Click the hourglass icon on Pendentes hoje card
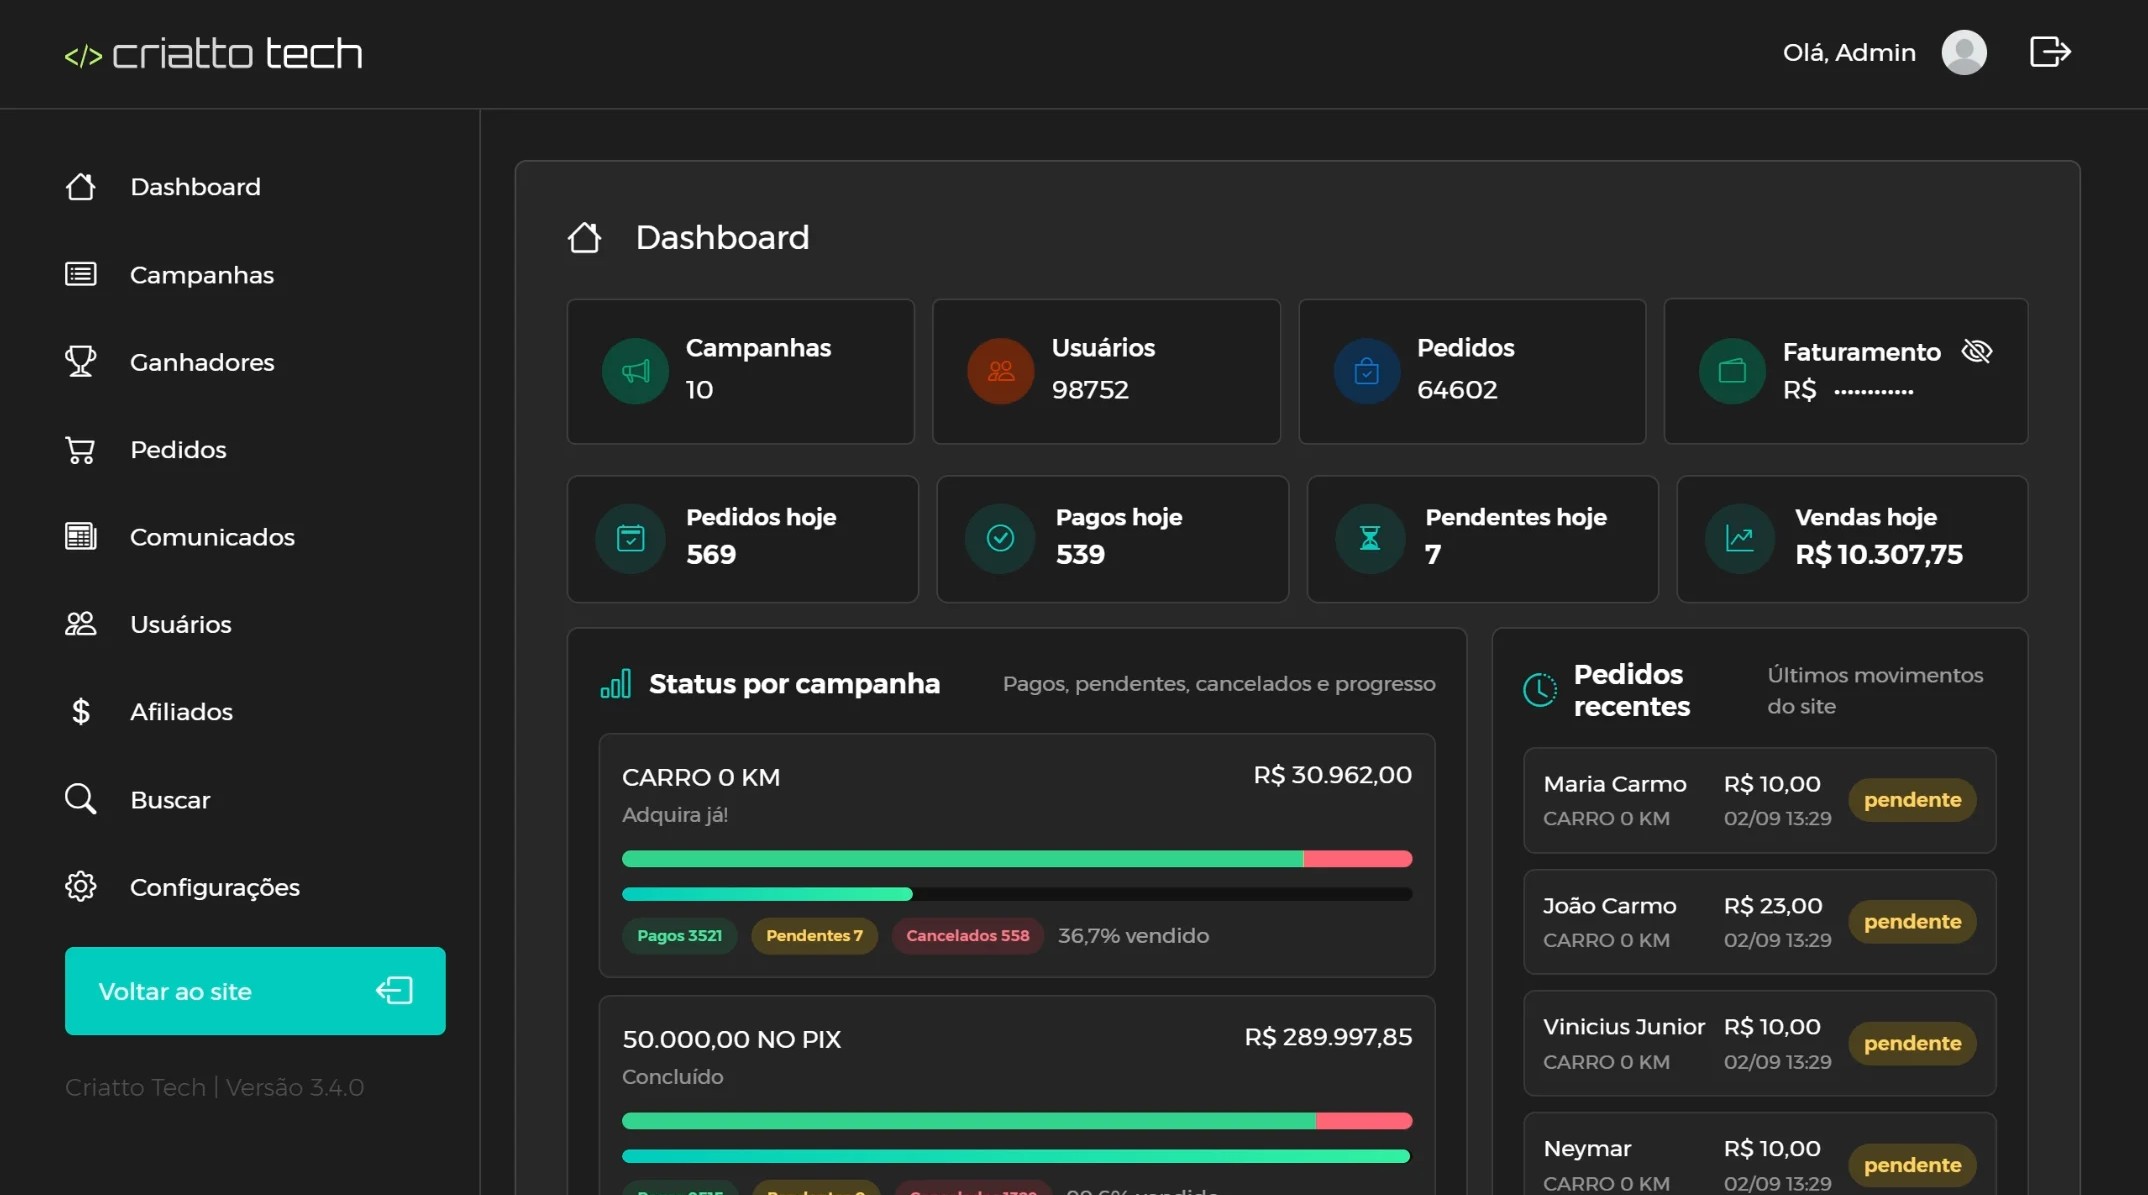This screenshot has height=1195, width=2148. click(1370, 539)
